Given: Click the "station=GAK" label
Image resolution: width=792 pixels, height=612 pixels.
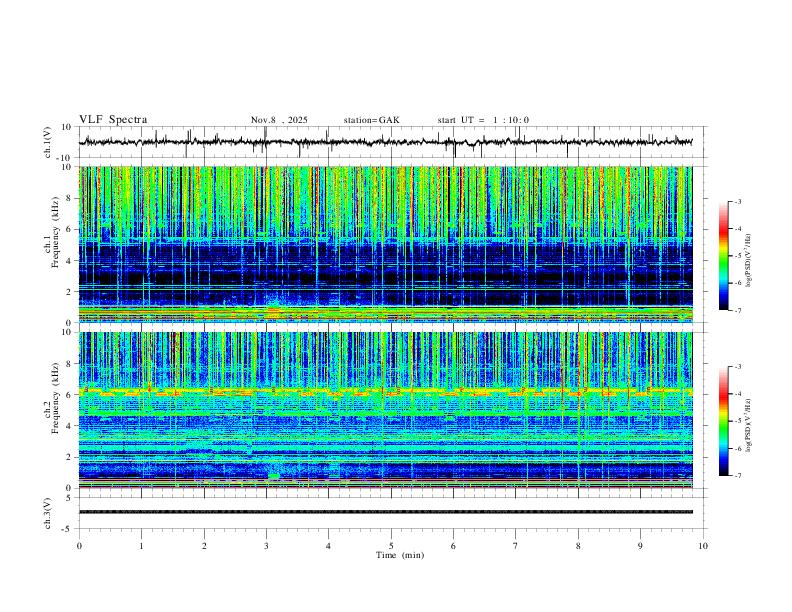Looking at the screenshot, I should point(371,120).
